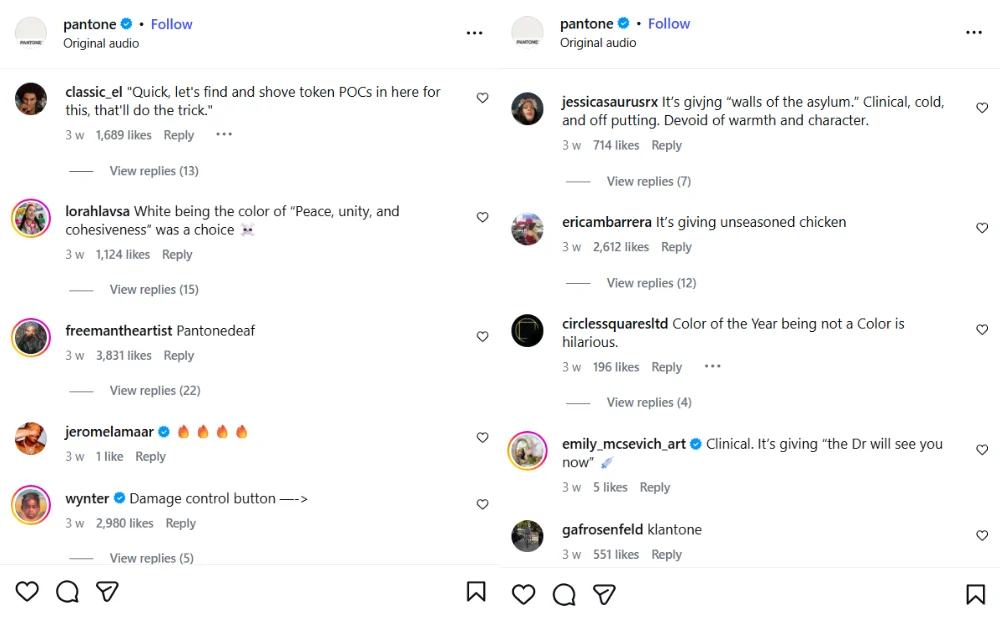
Task: View the 2,980 likes on wynter's comment
Action: pyautogui.click(x=125, y=523)
